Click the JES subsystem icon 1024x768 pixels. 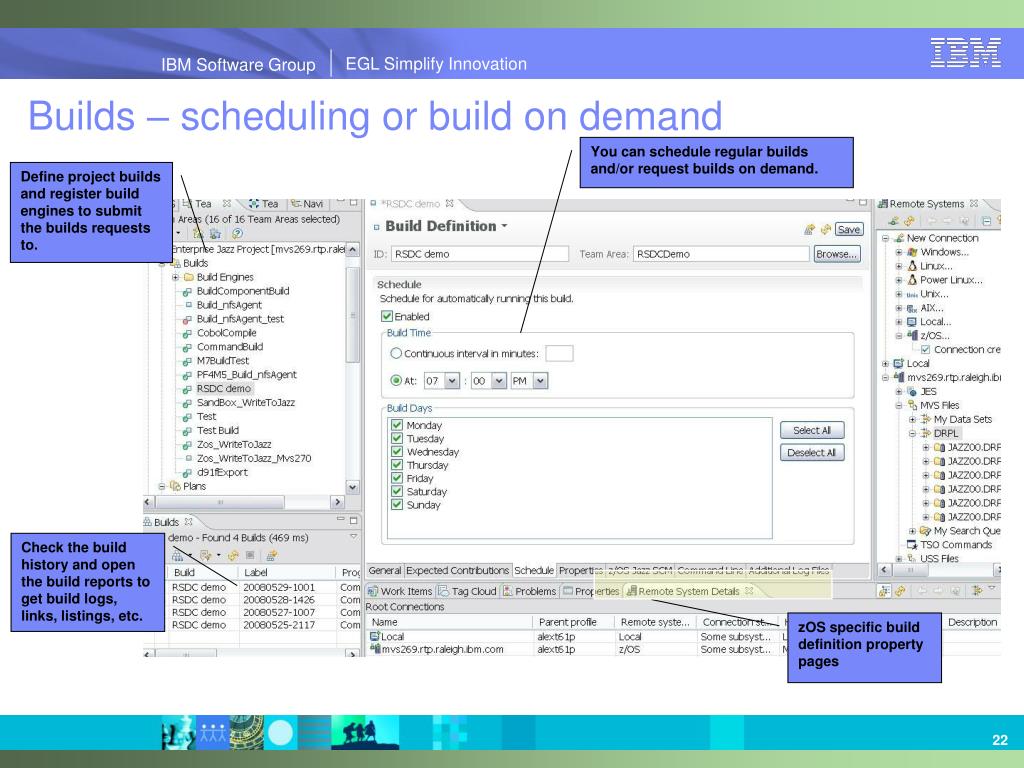coord(912,391)
